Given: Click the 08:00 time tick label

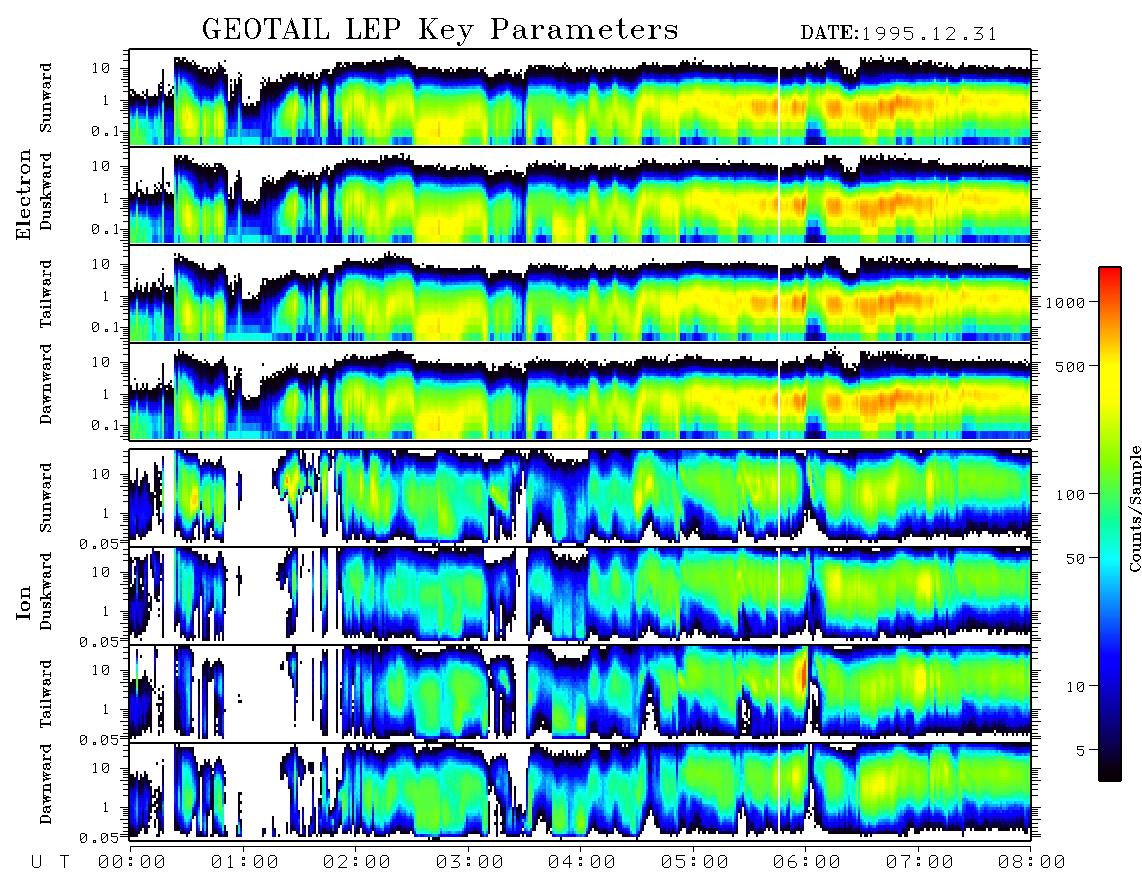Looking at the screenshot, I should (x=1032, y=862).
